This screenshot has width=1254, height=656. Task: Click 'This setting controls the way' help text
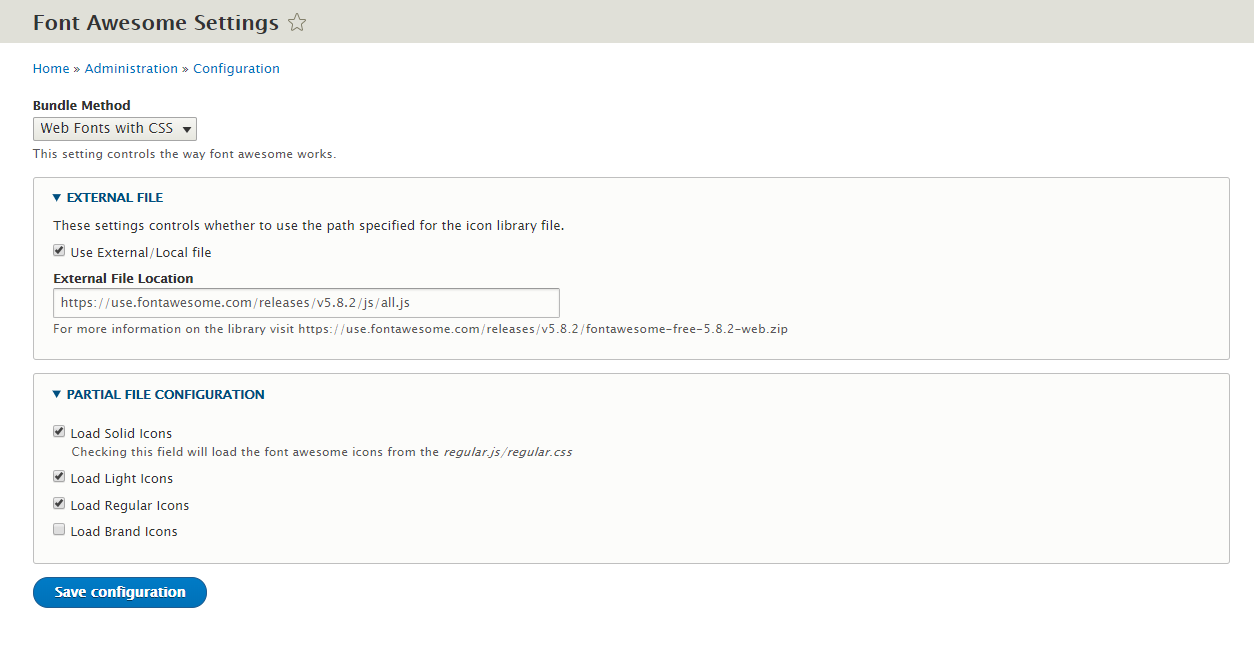(184, 154)
